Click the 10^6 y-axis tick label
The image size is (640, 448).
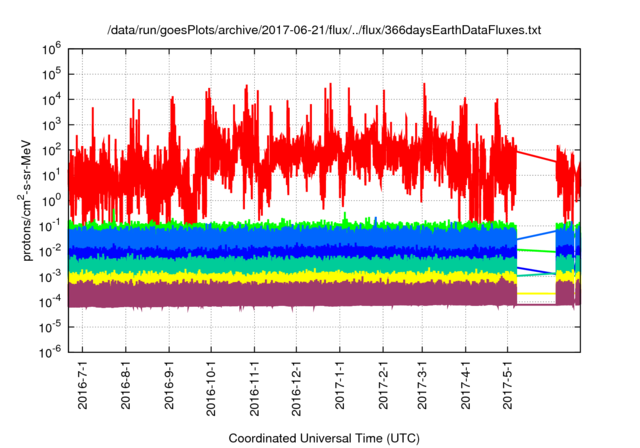coord(51,49)
